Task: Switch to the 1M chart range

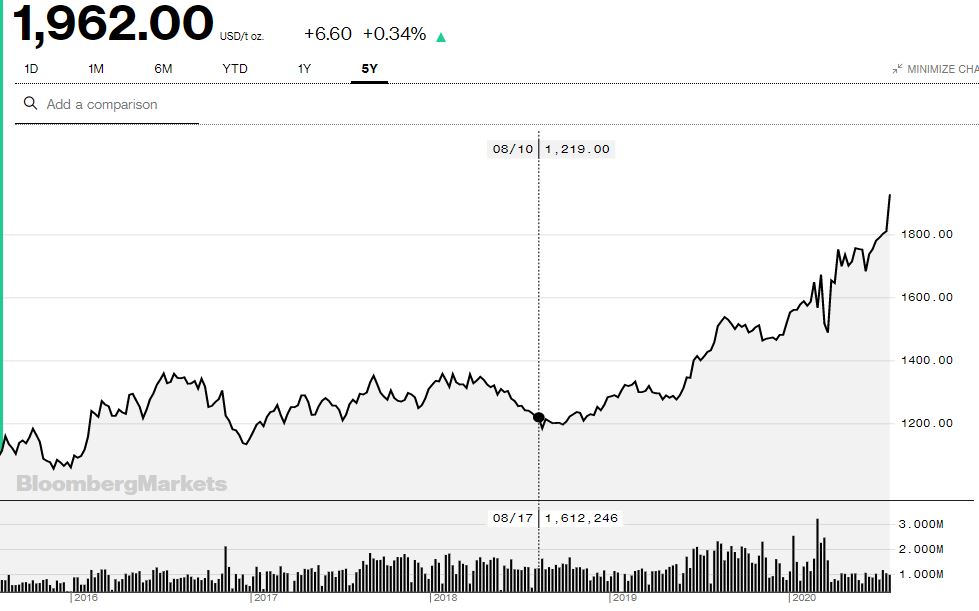Action: [x=96, y=69]
